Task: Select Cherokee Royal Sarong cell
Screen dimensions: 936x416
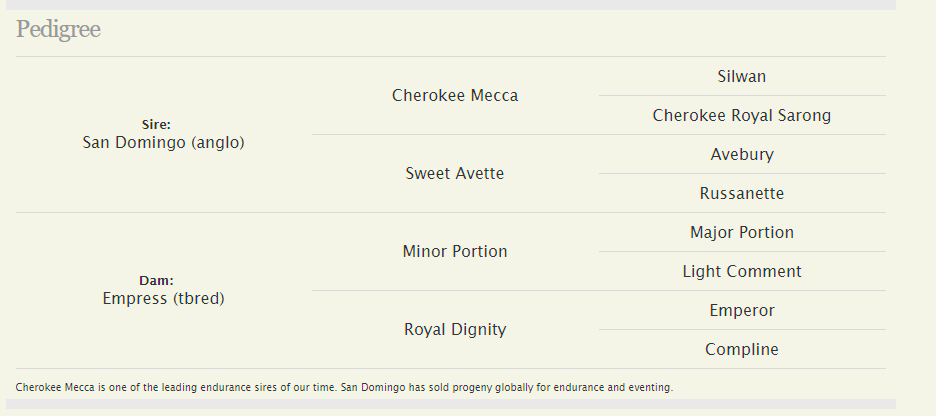Action: (742, 115)
